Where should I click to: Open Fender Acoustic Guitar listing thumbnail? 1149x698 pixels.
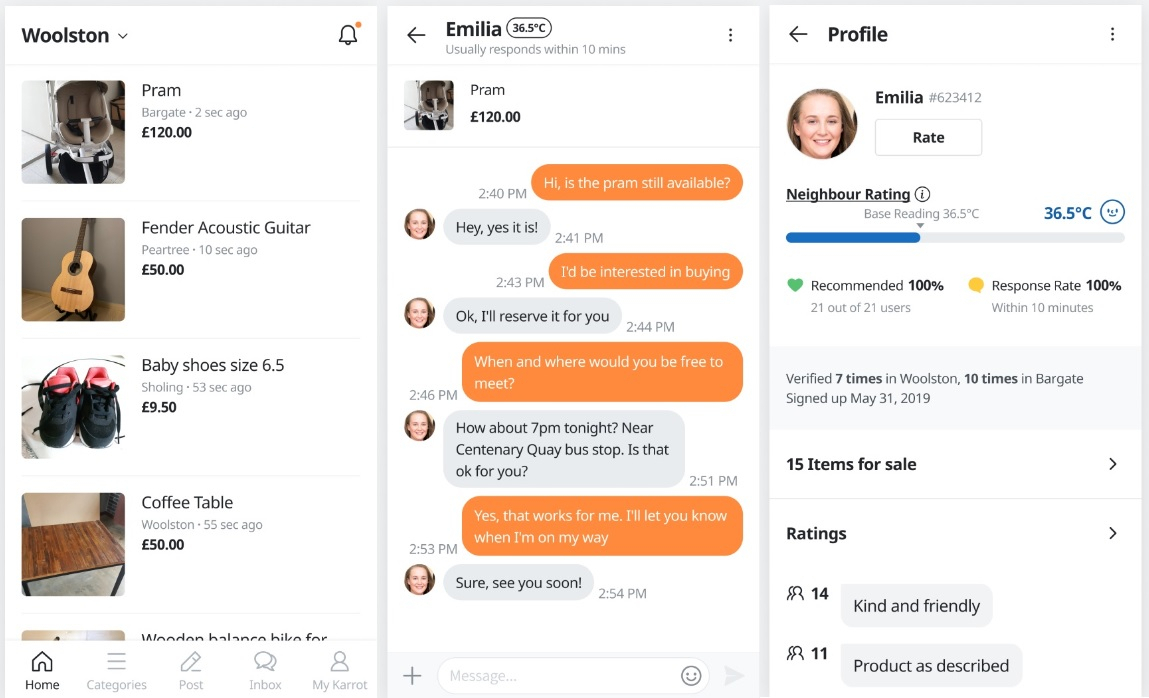tap(73, 269)
